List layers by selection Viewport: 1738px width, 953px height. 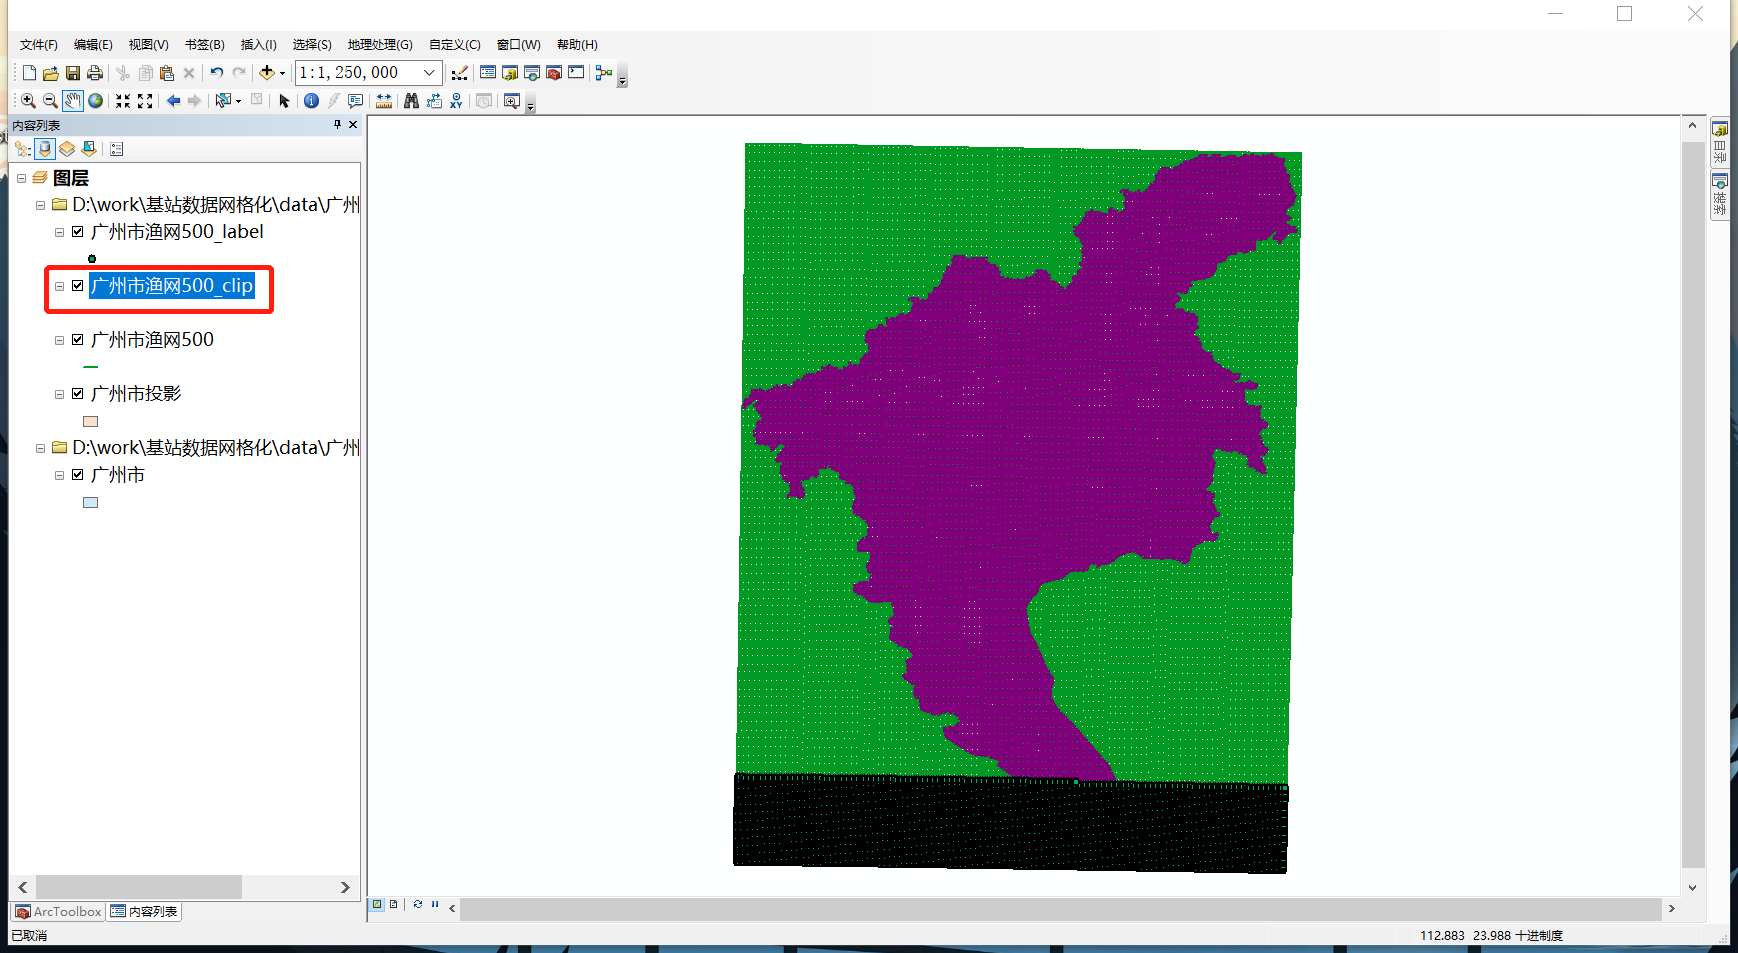[89, 149]
